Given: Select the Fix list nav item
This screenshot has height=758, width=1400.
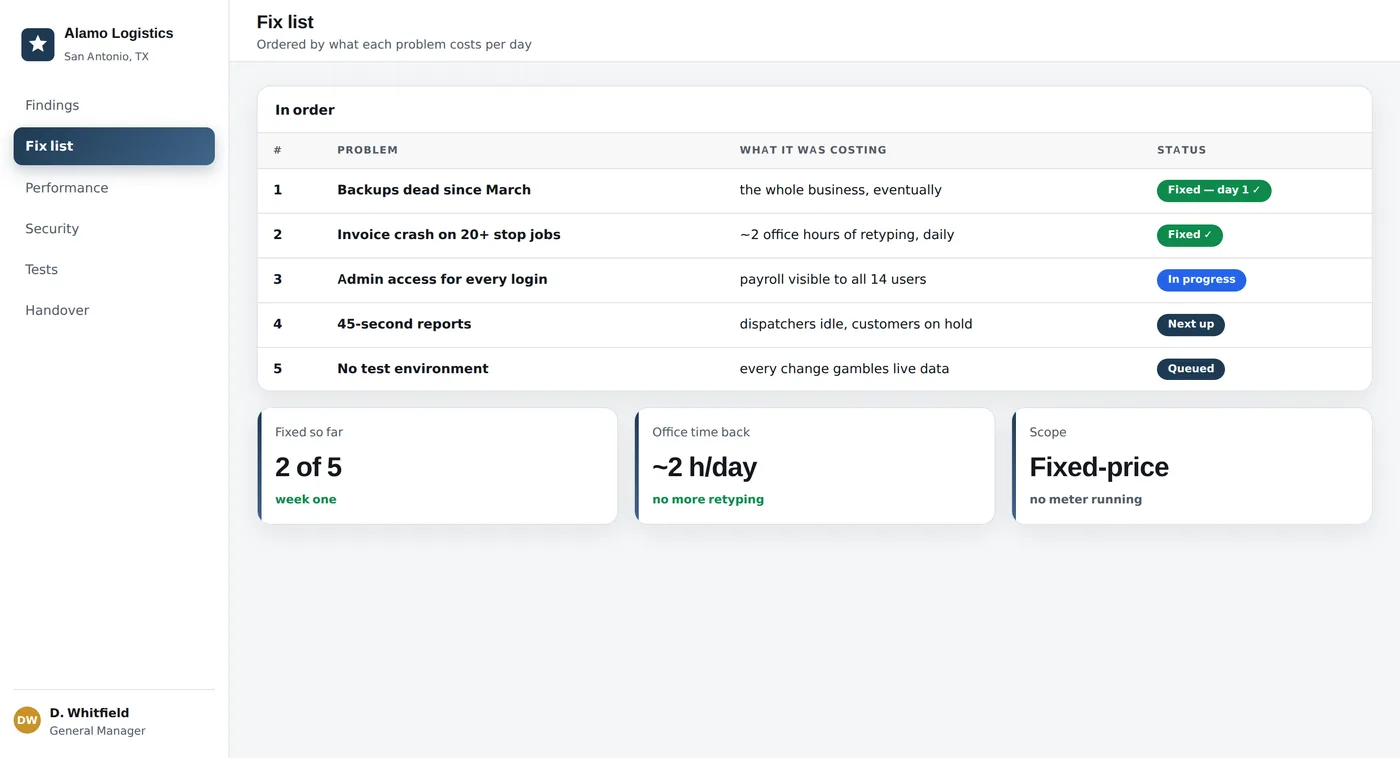Looking at the screenshot, I should tap(114, 146).
